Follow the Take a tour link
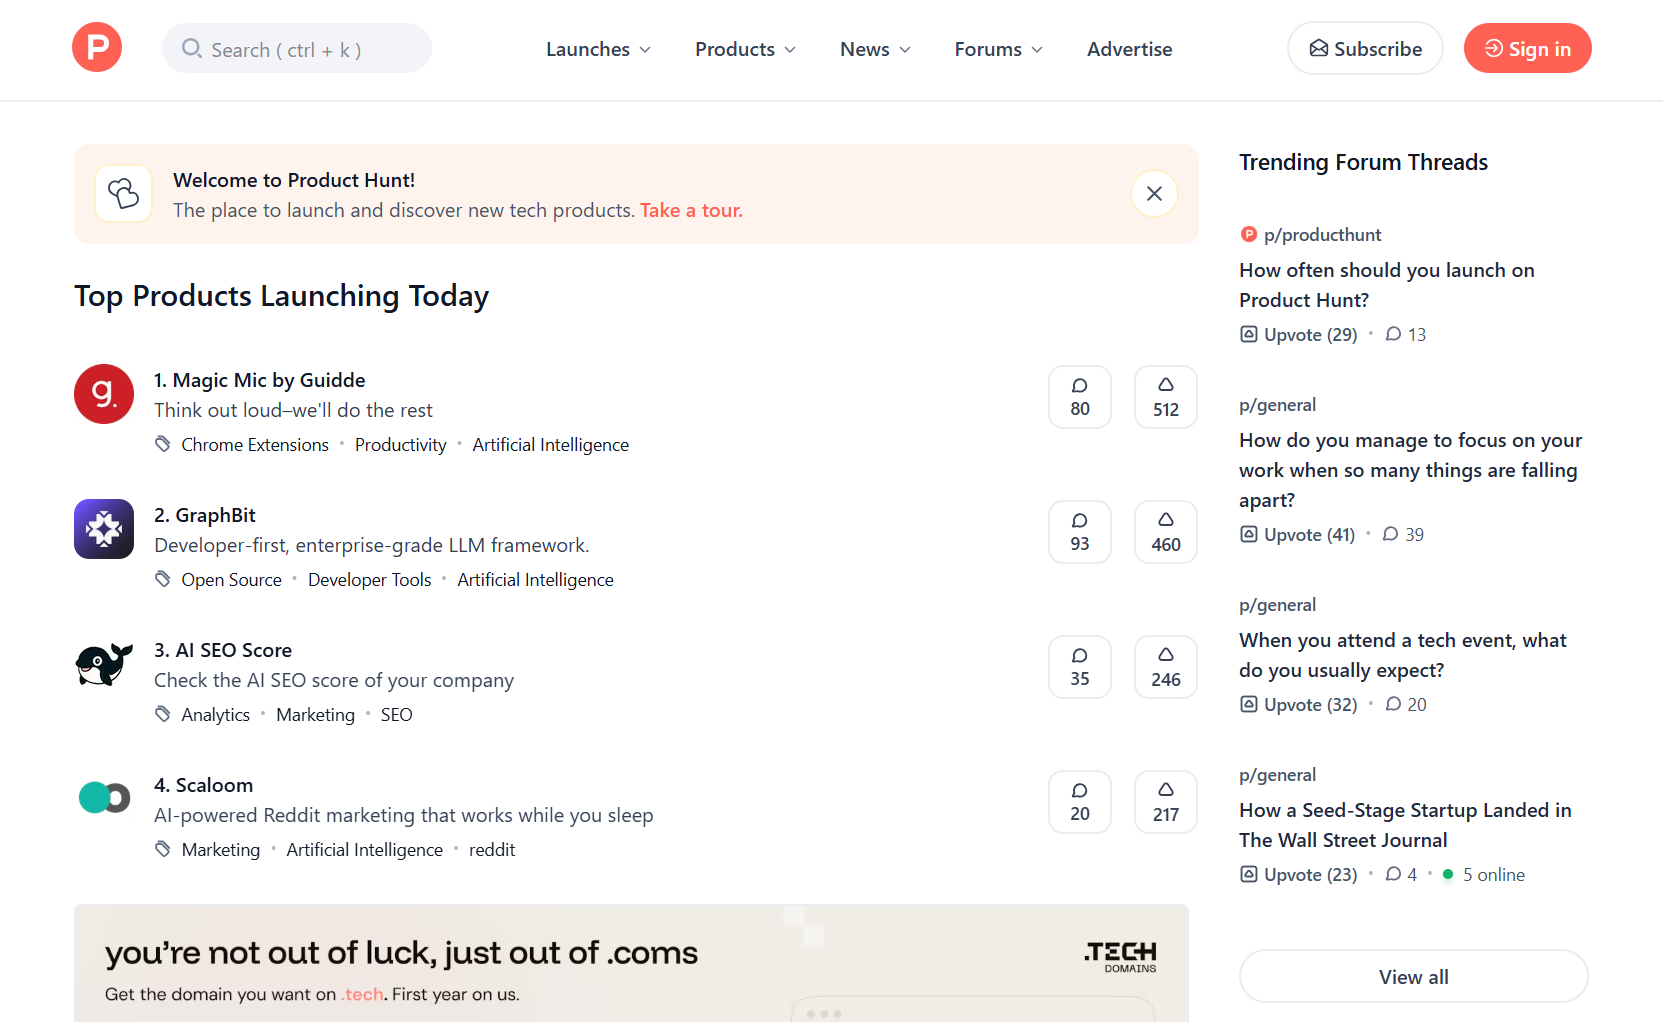This screenshot has height=1022, width=1663. click(691, 210)
